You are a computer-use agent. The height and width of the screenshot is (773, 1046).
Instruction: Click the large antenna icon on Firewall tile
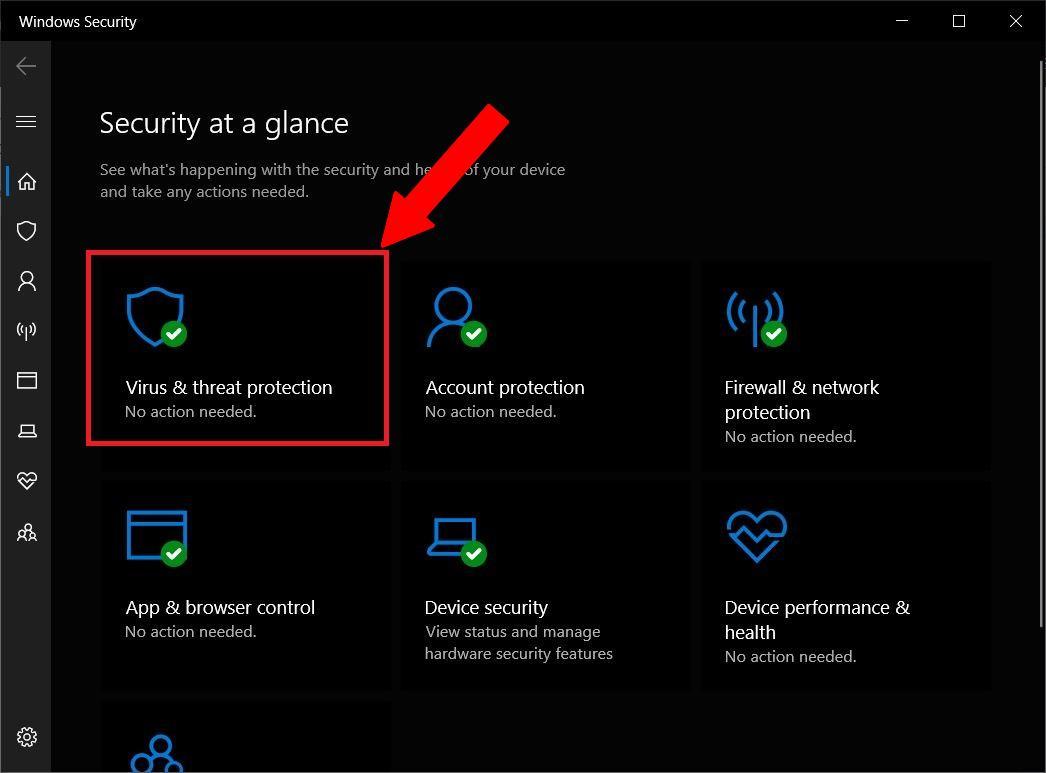pyautogui.click(x=756, y=318)
